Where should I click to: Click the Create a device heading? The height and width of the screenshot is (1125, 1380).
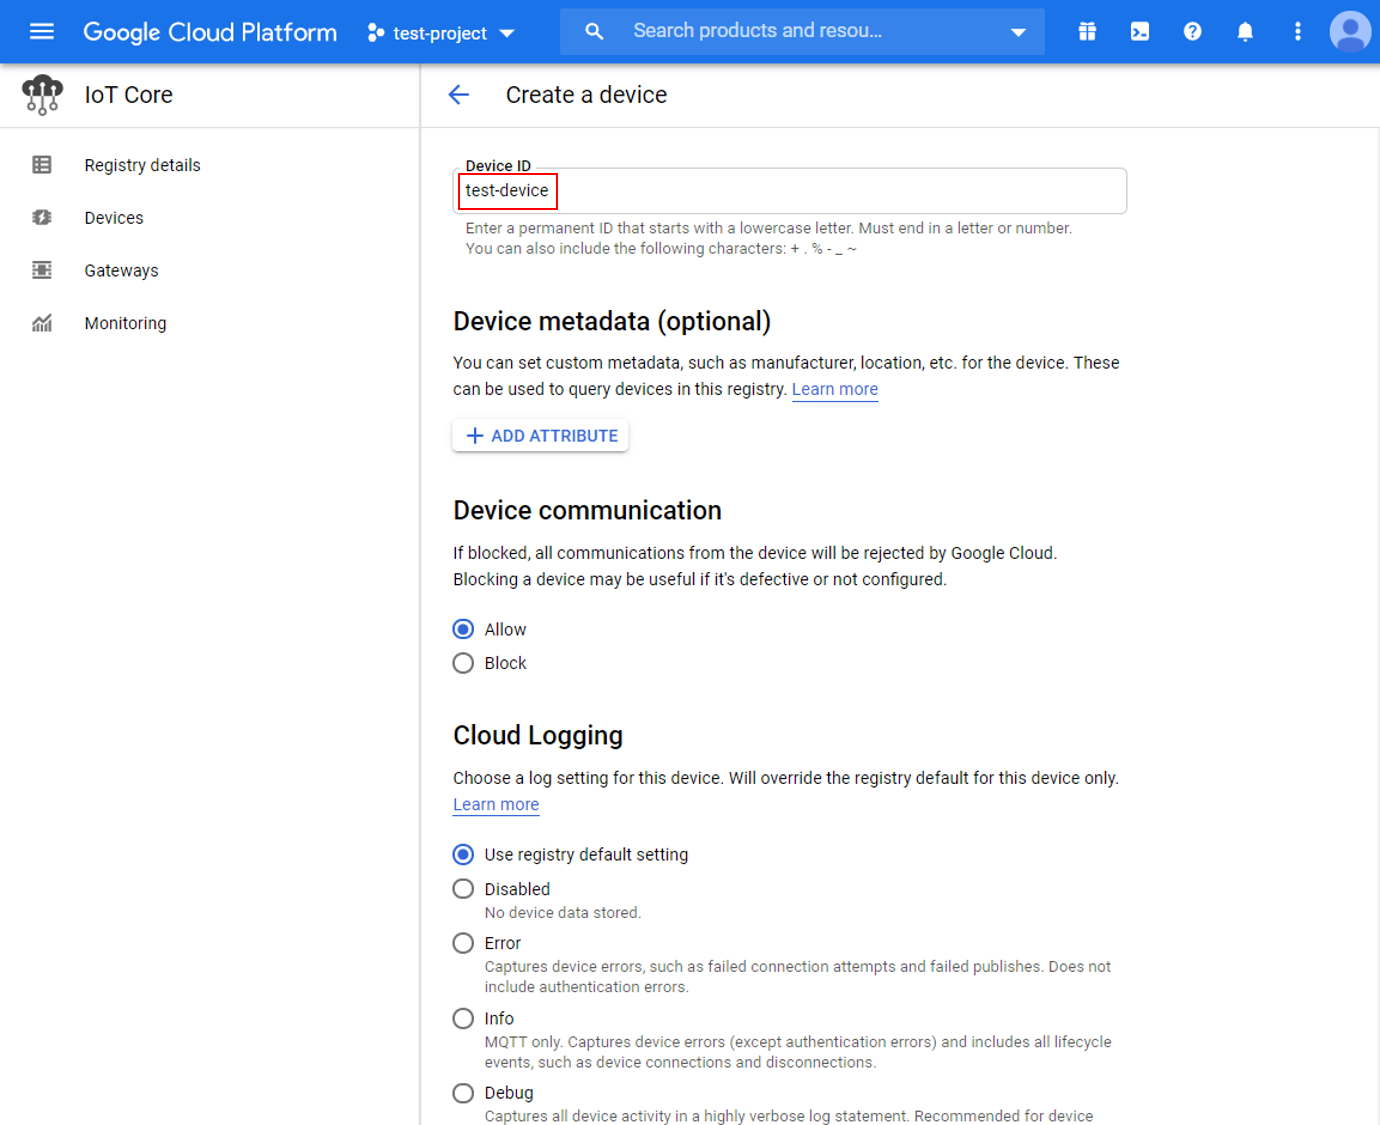586,95
